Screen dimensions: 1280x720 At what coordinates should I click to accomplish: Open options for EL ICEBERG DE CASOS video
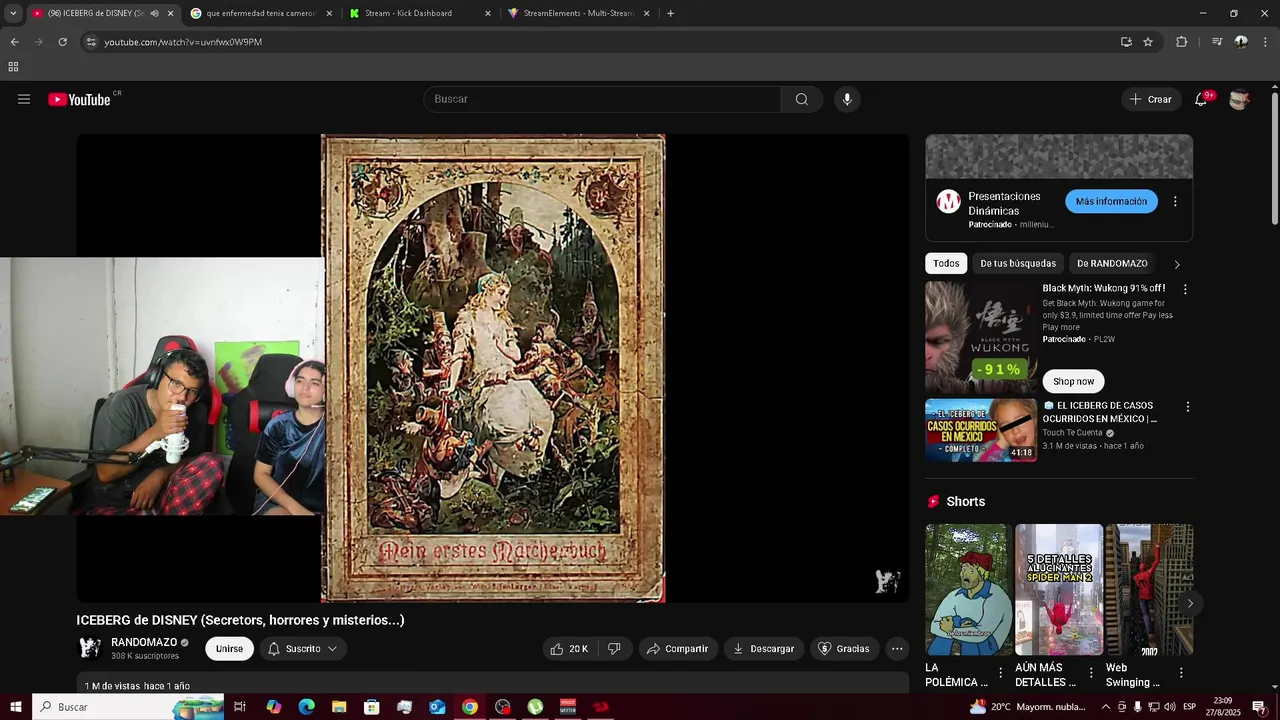coord(1188,407)
